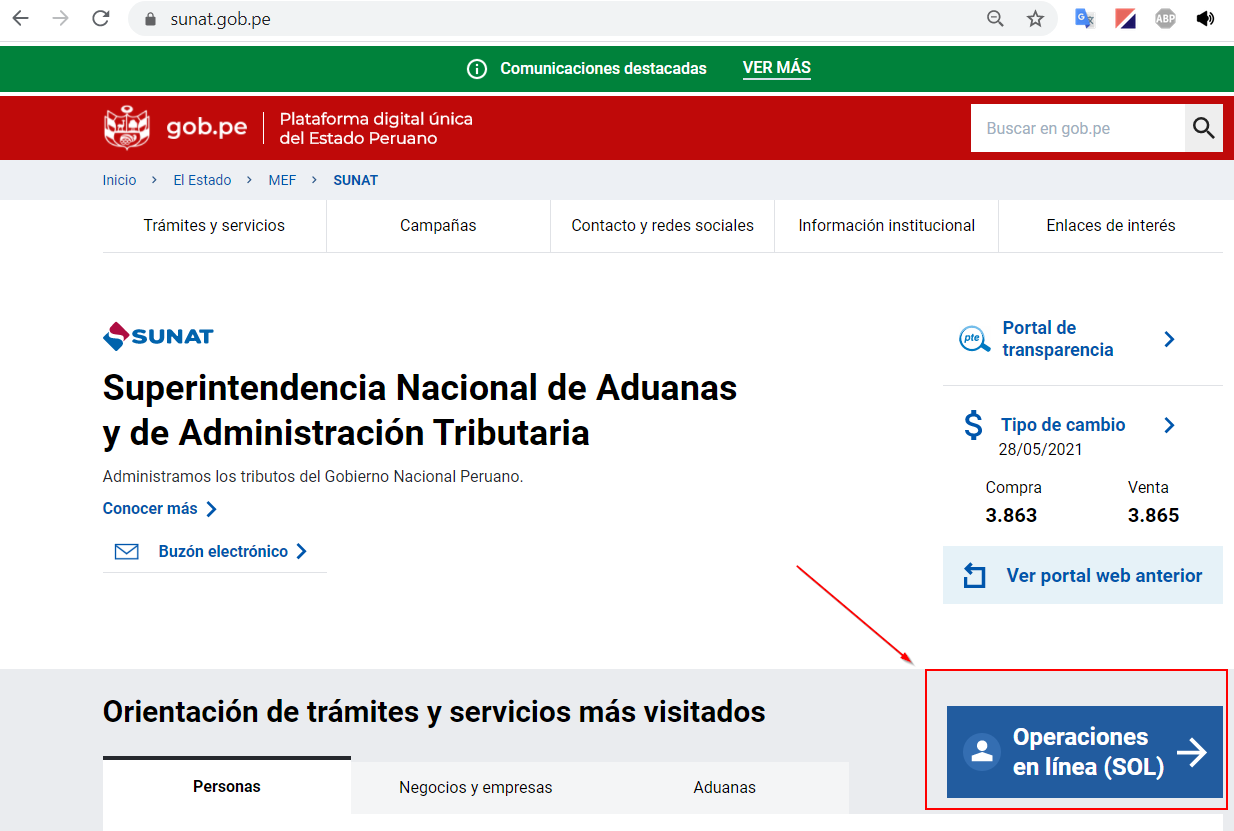
Task: Click the SUNAT logo
Action: pos(158,336)
